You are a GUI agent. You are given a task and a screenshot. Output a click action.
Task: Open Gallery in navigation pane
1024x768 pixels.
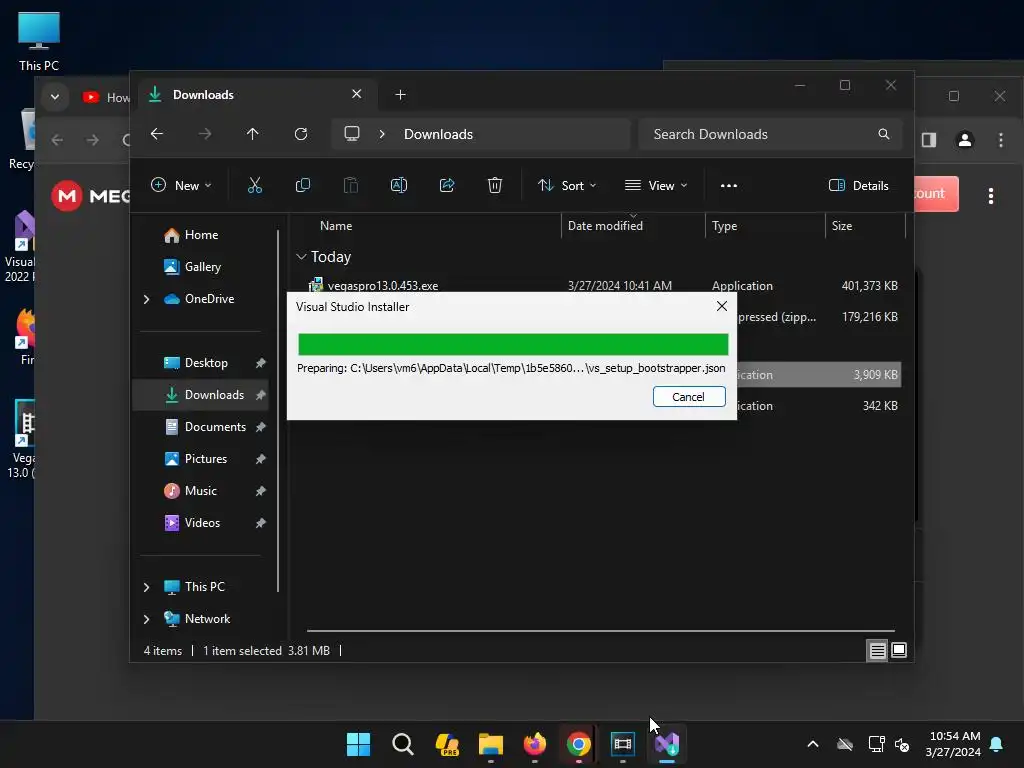tap(202, 266)
